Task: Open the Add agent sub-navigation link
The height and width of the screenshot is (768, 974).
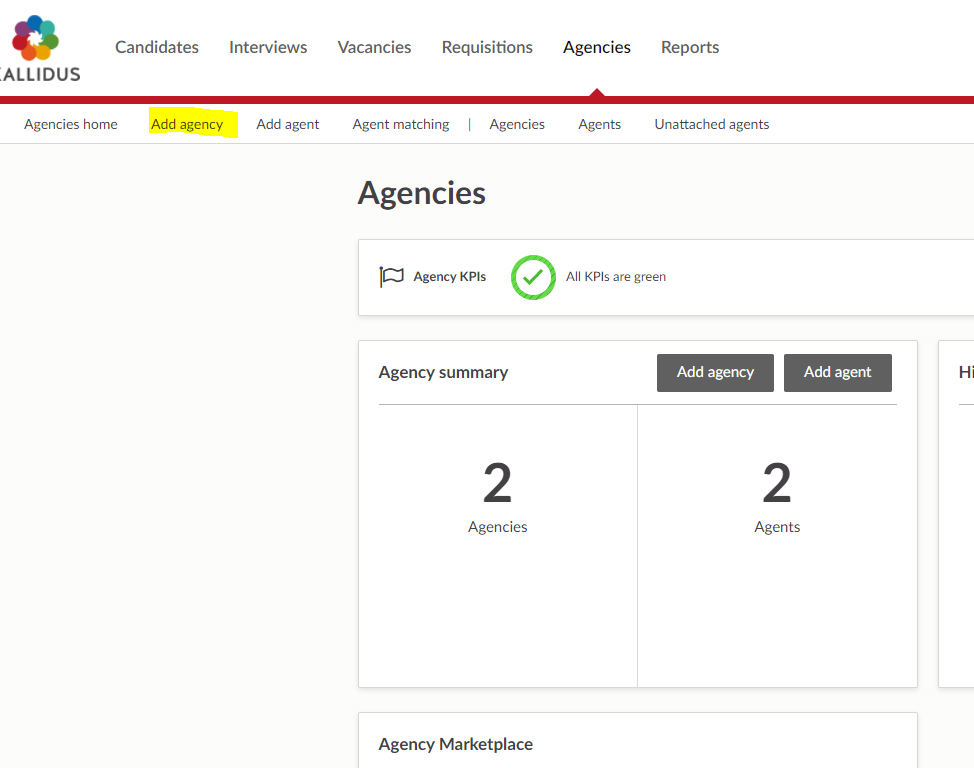Action: coord(287,123)
